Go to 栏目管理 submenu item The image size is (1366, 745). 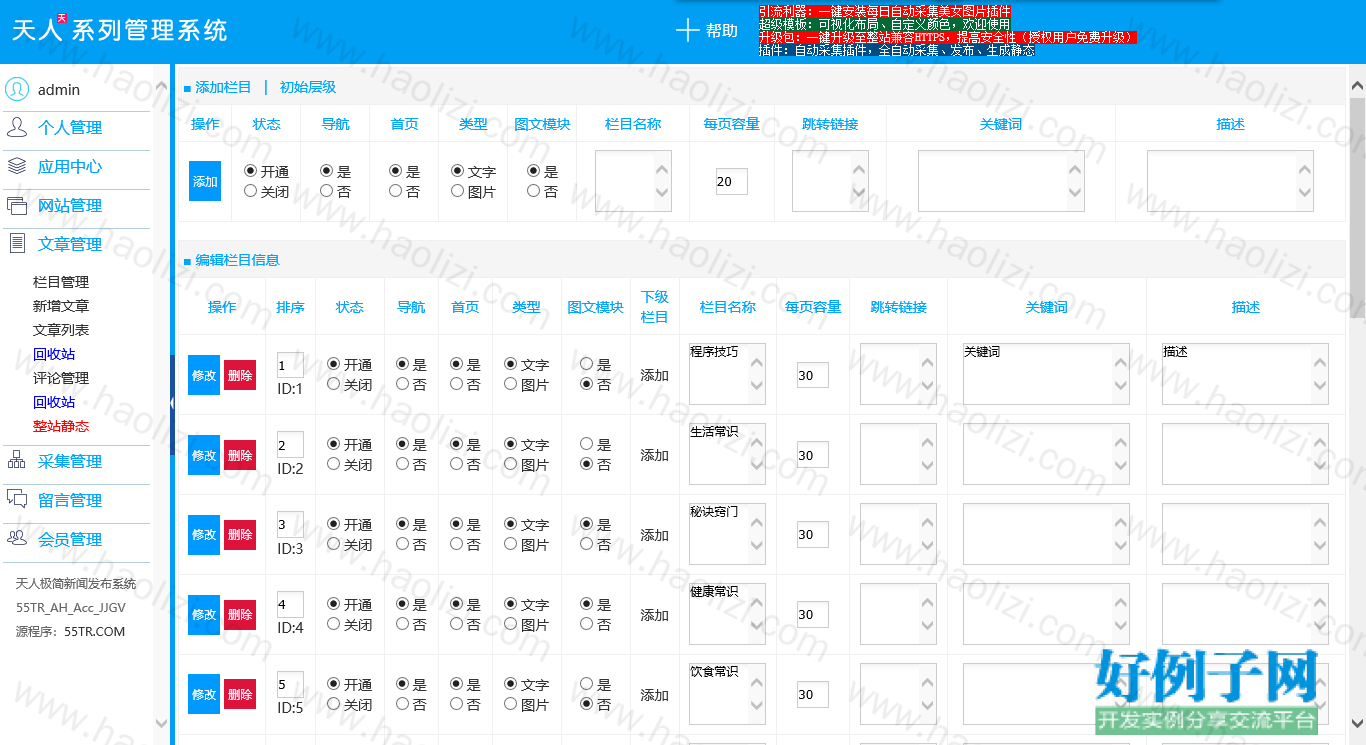coord(61,282)
